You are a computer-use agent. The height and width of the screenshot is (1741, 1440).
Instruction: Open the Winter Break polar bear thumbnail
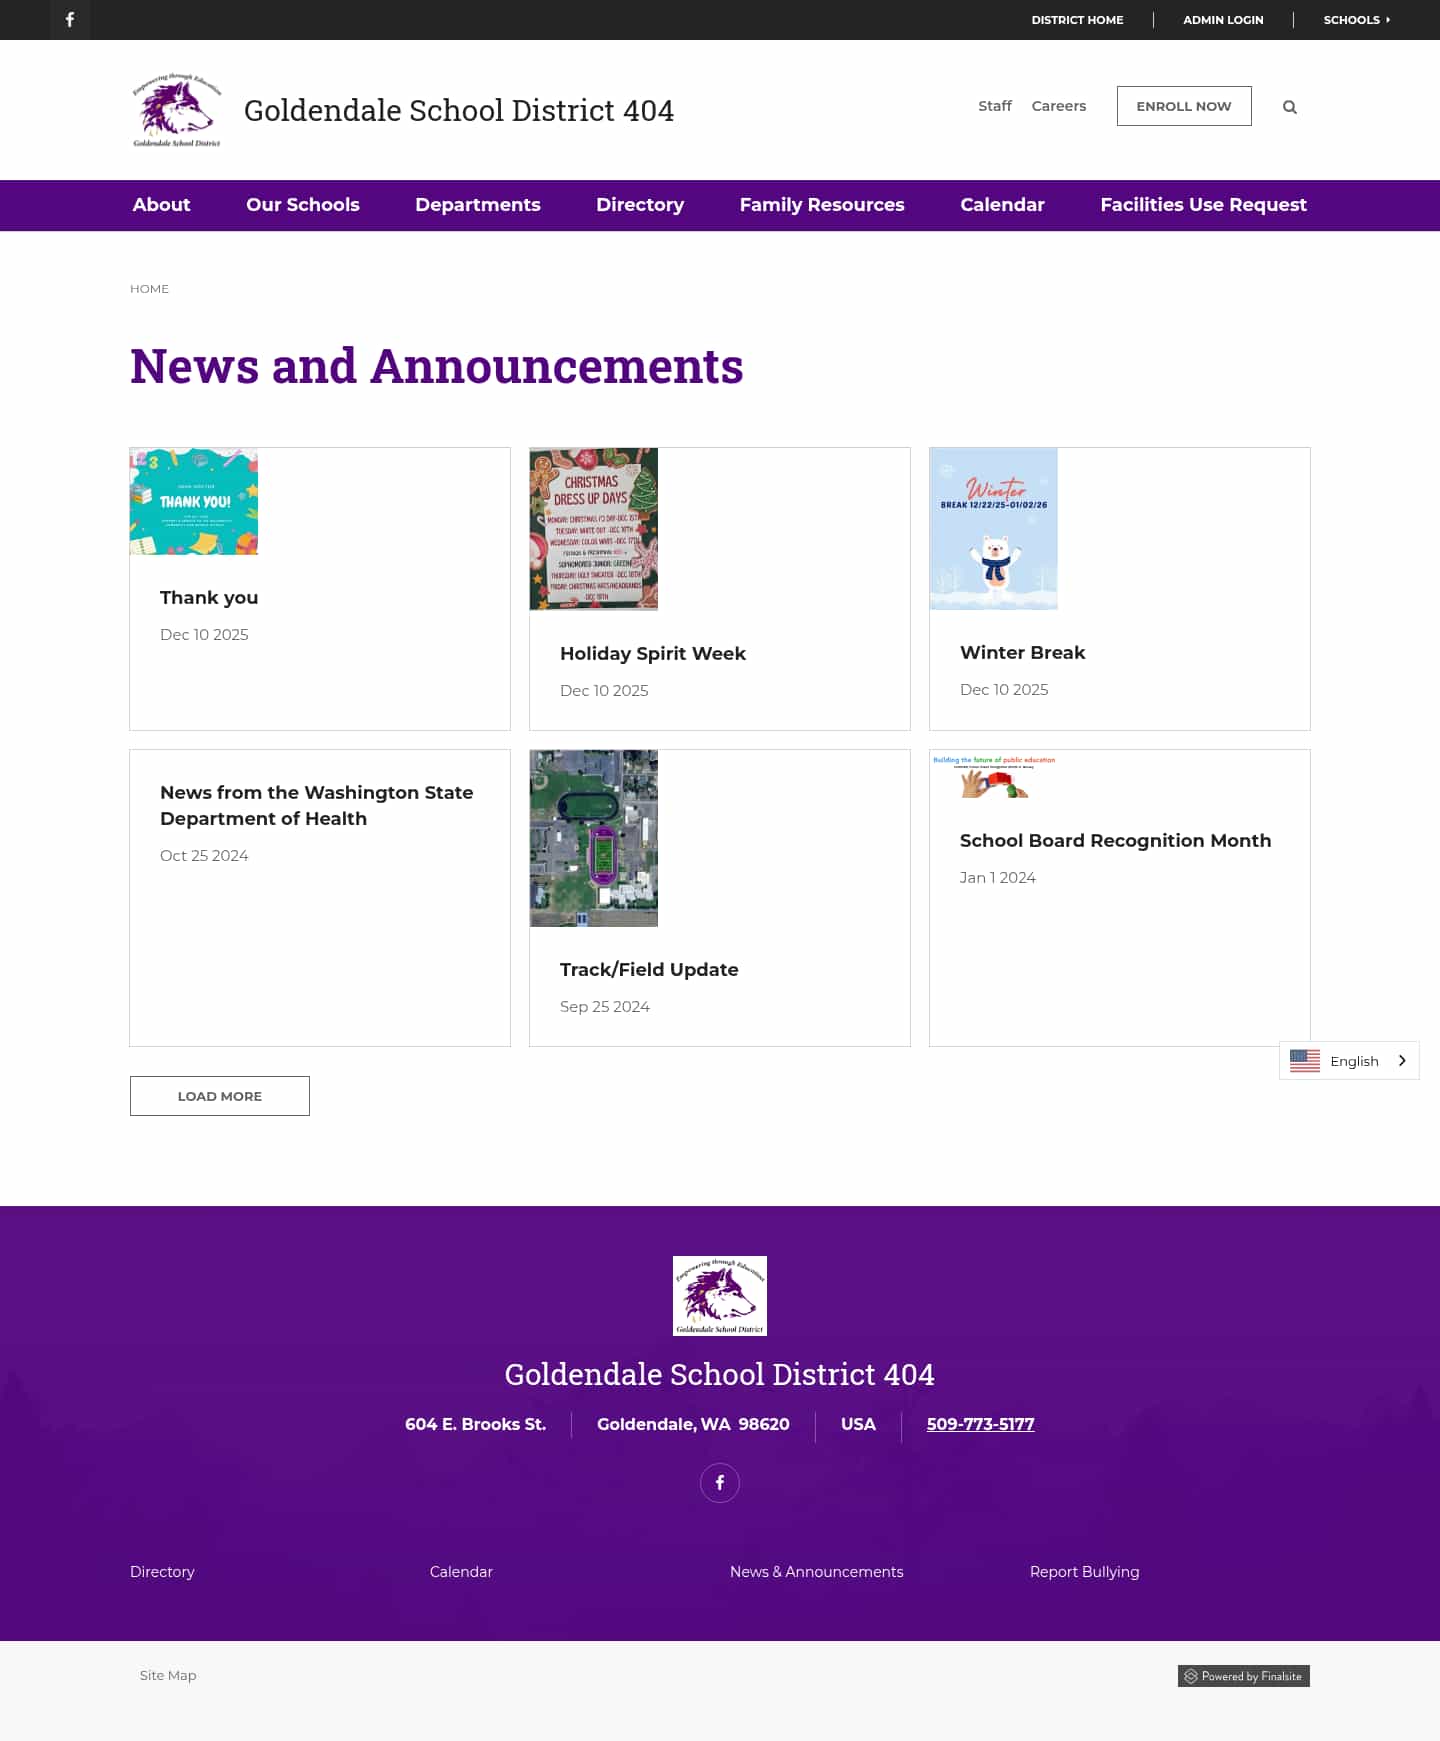tap(994, 529)
